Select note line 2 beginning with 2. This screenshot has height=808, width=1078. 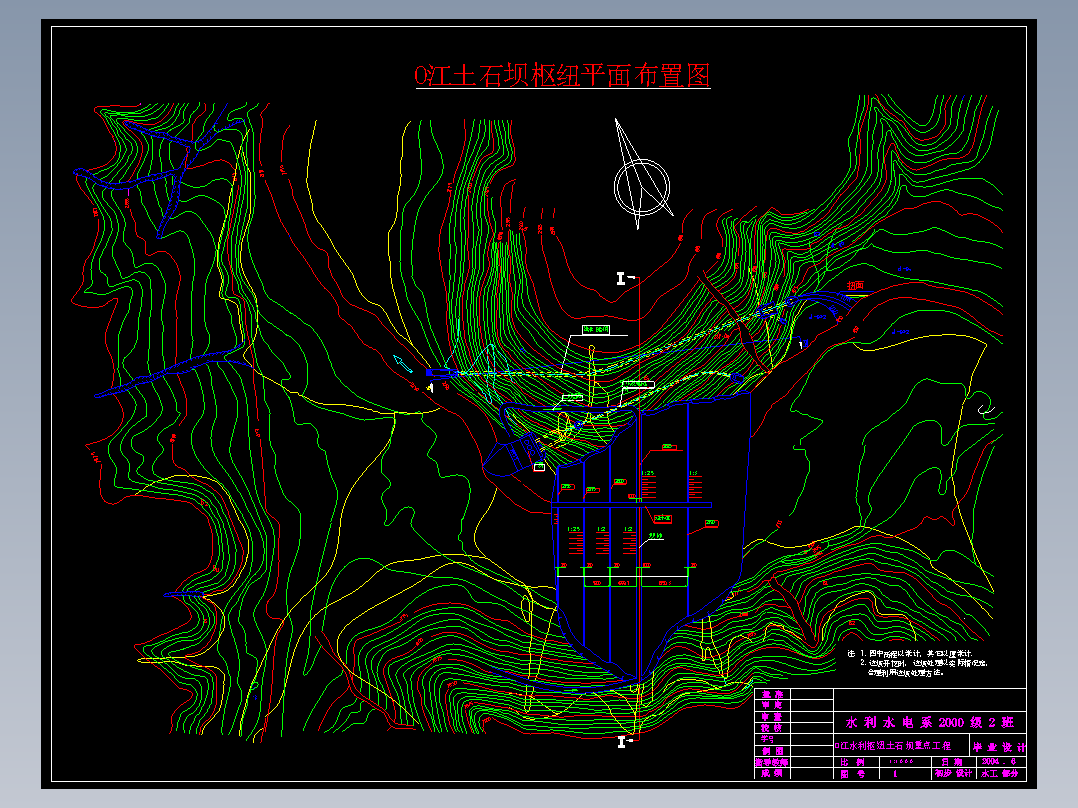pos(923,663)
